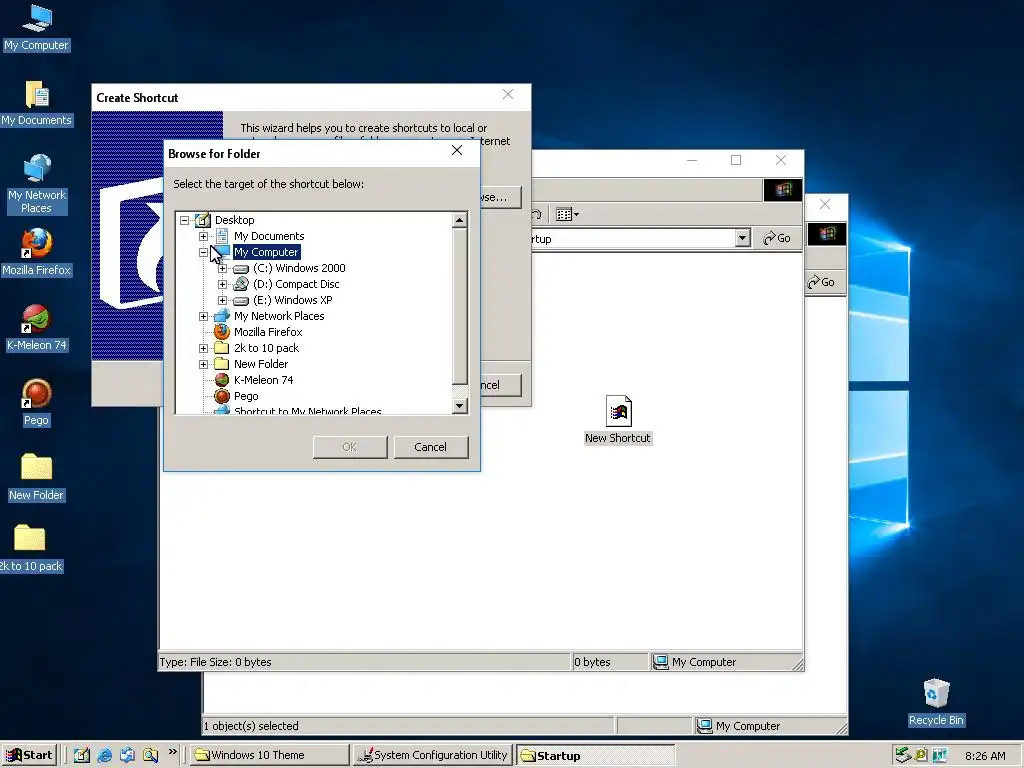Viewport: 1024px width, 768px height.
Task: Select My Network Places in folder tree
Action: (279, 316)
